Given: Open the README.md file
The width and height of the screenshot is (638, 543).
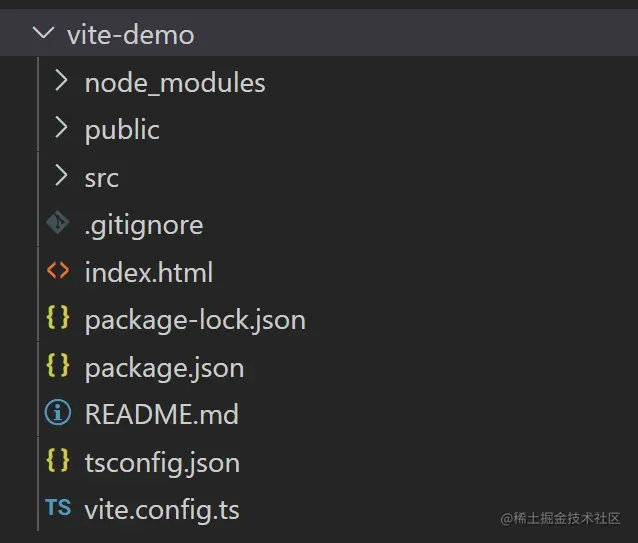Looking at the screenshot, I should (162, 414).
